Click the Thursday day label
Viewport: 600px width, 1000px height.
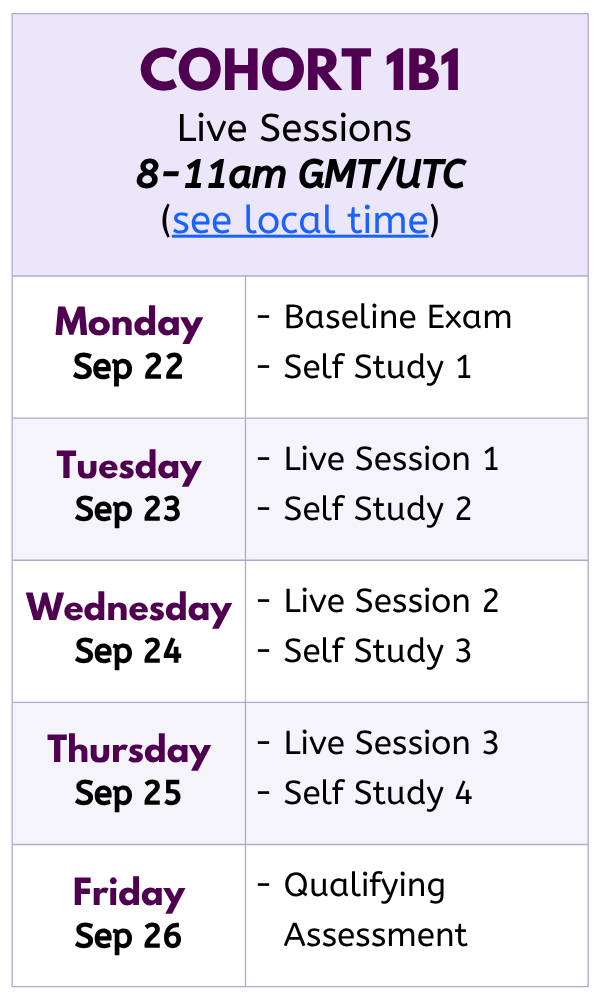129,750
